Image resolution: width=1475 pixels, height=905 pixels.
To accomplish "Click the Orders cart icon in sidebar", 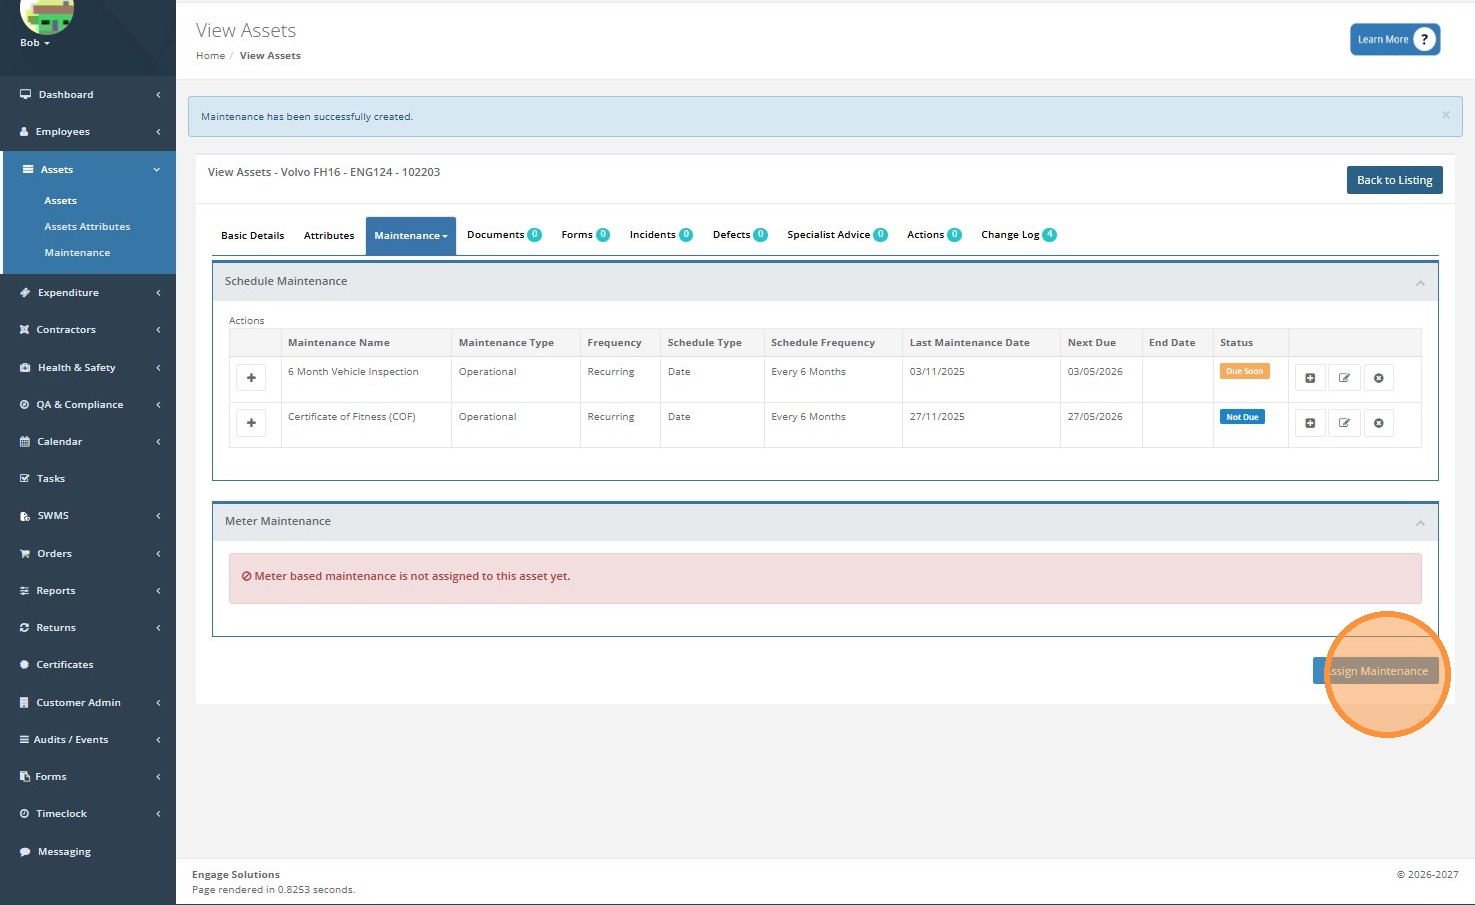I will (x=24, y=554).
